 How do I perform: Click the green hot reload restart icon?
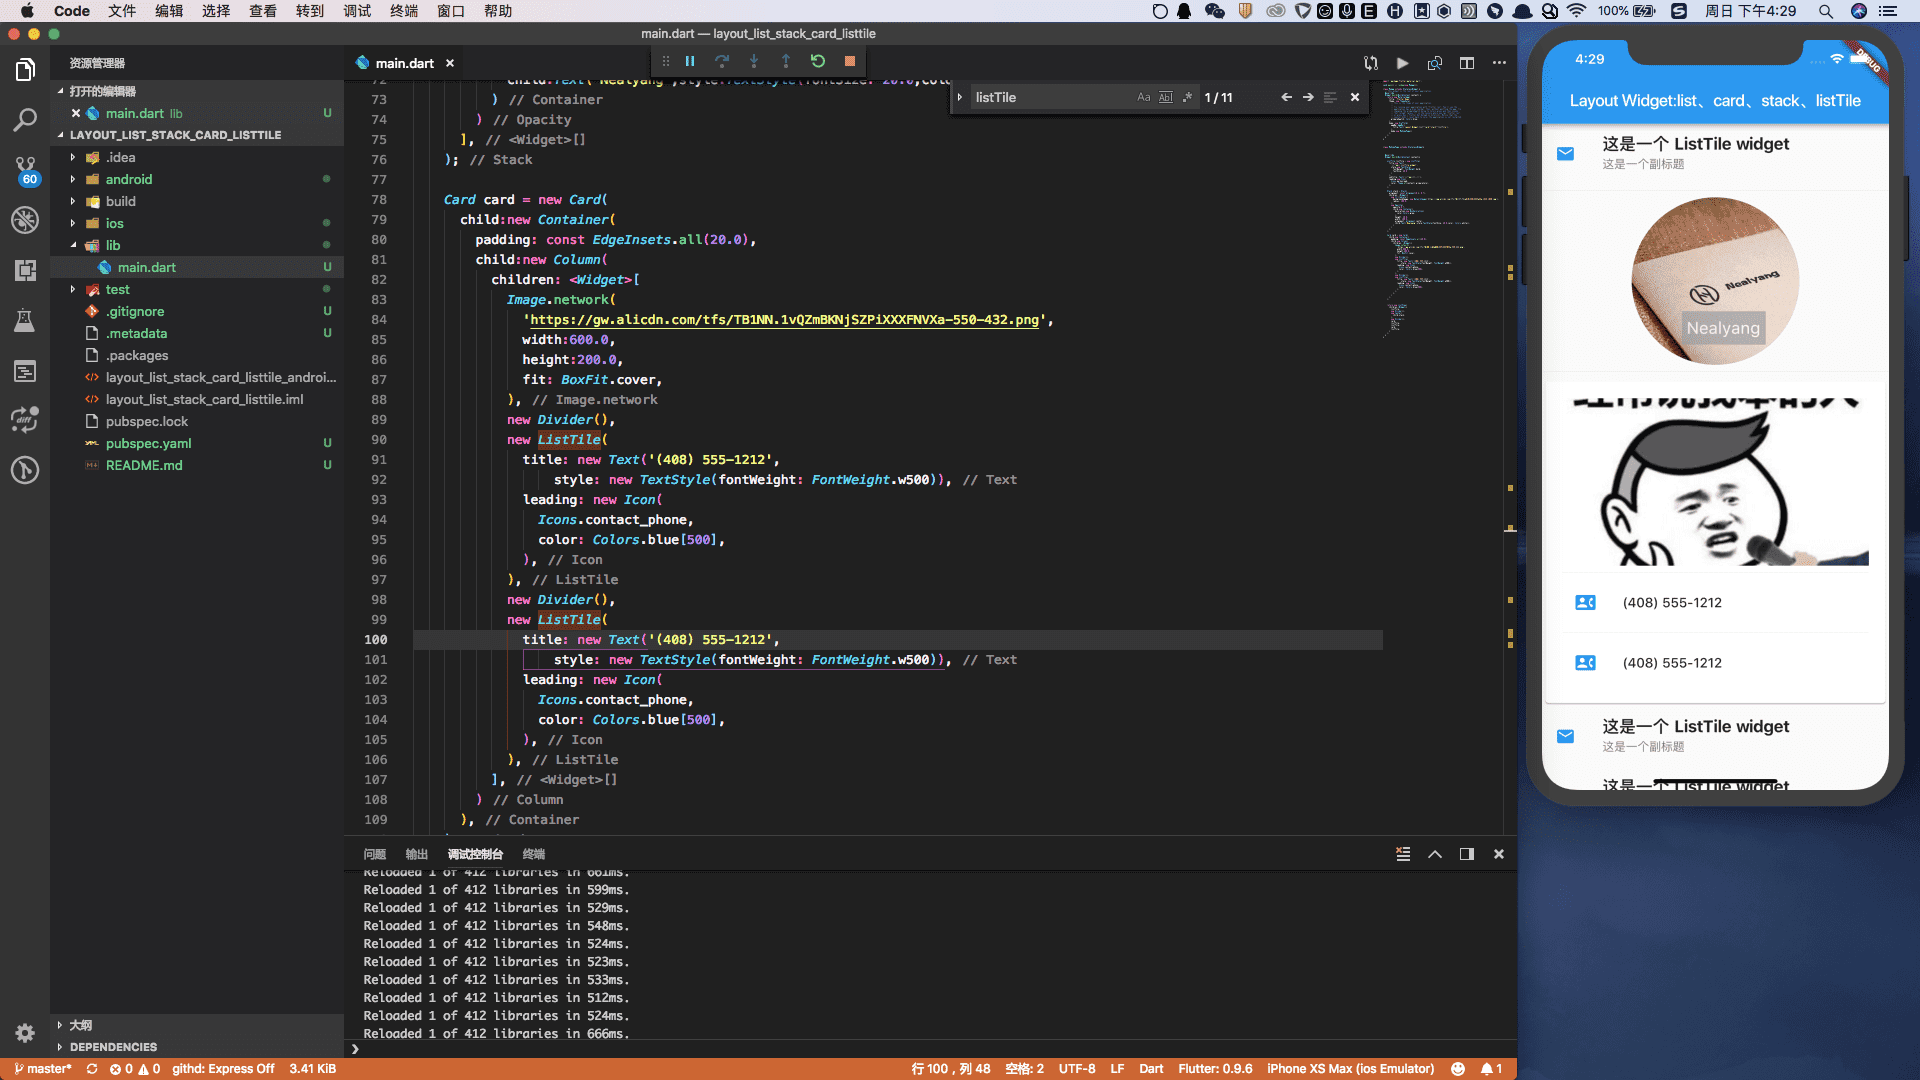(818, 62)
